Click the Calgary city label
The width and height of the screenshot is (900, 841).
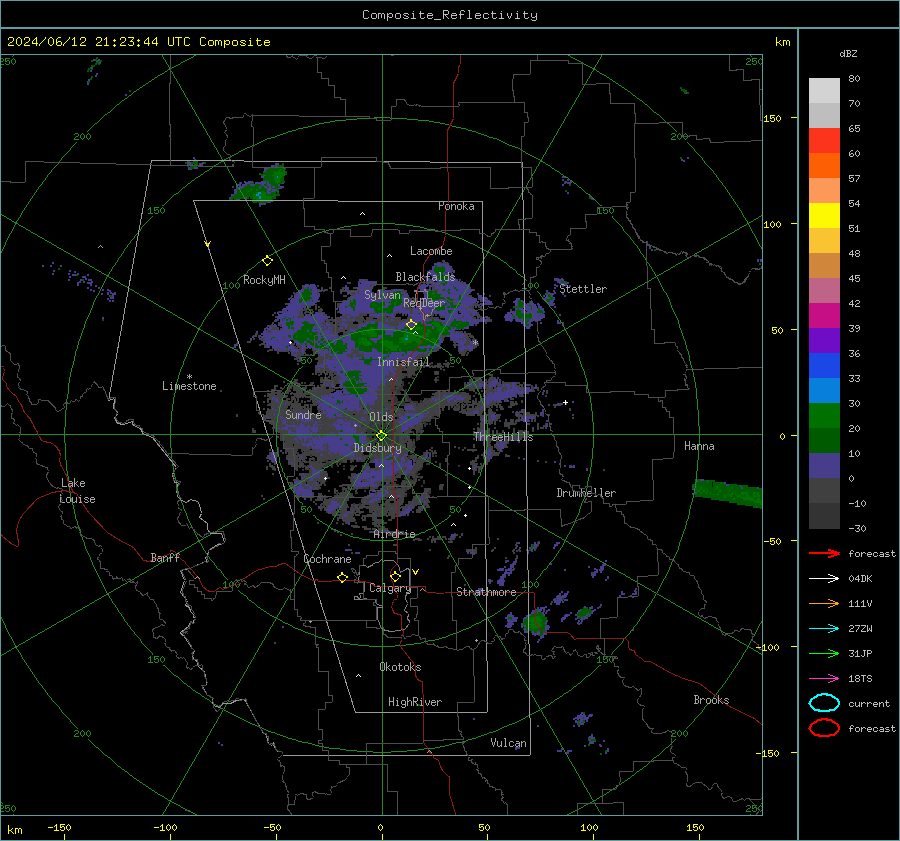point(390,588)
